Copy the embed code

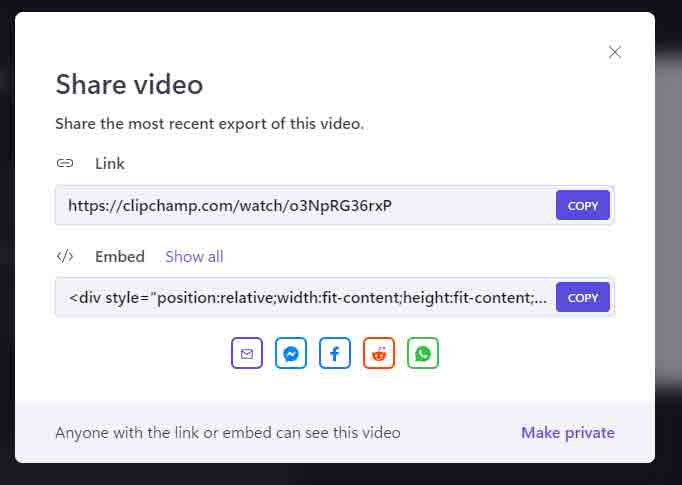click(583, 298)
